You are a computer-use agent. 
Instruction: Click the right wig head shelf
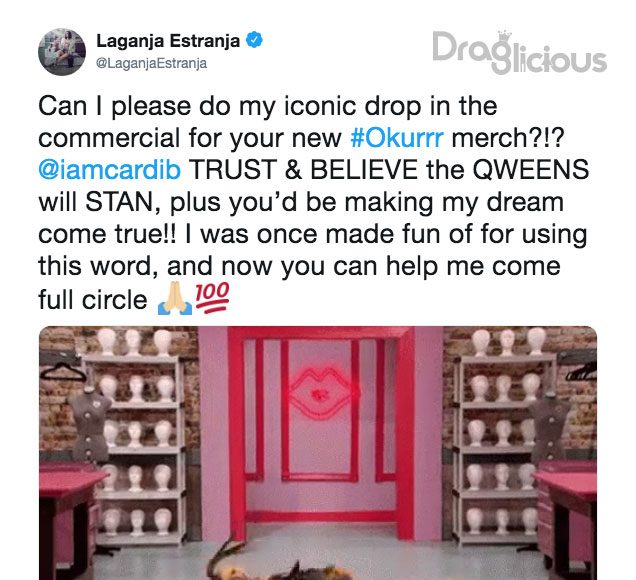(x=503, y=436)
